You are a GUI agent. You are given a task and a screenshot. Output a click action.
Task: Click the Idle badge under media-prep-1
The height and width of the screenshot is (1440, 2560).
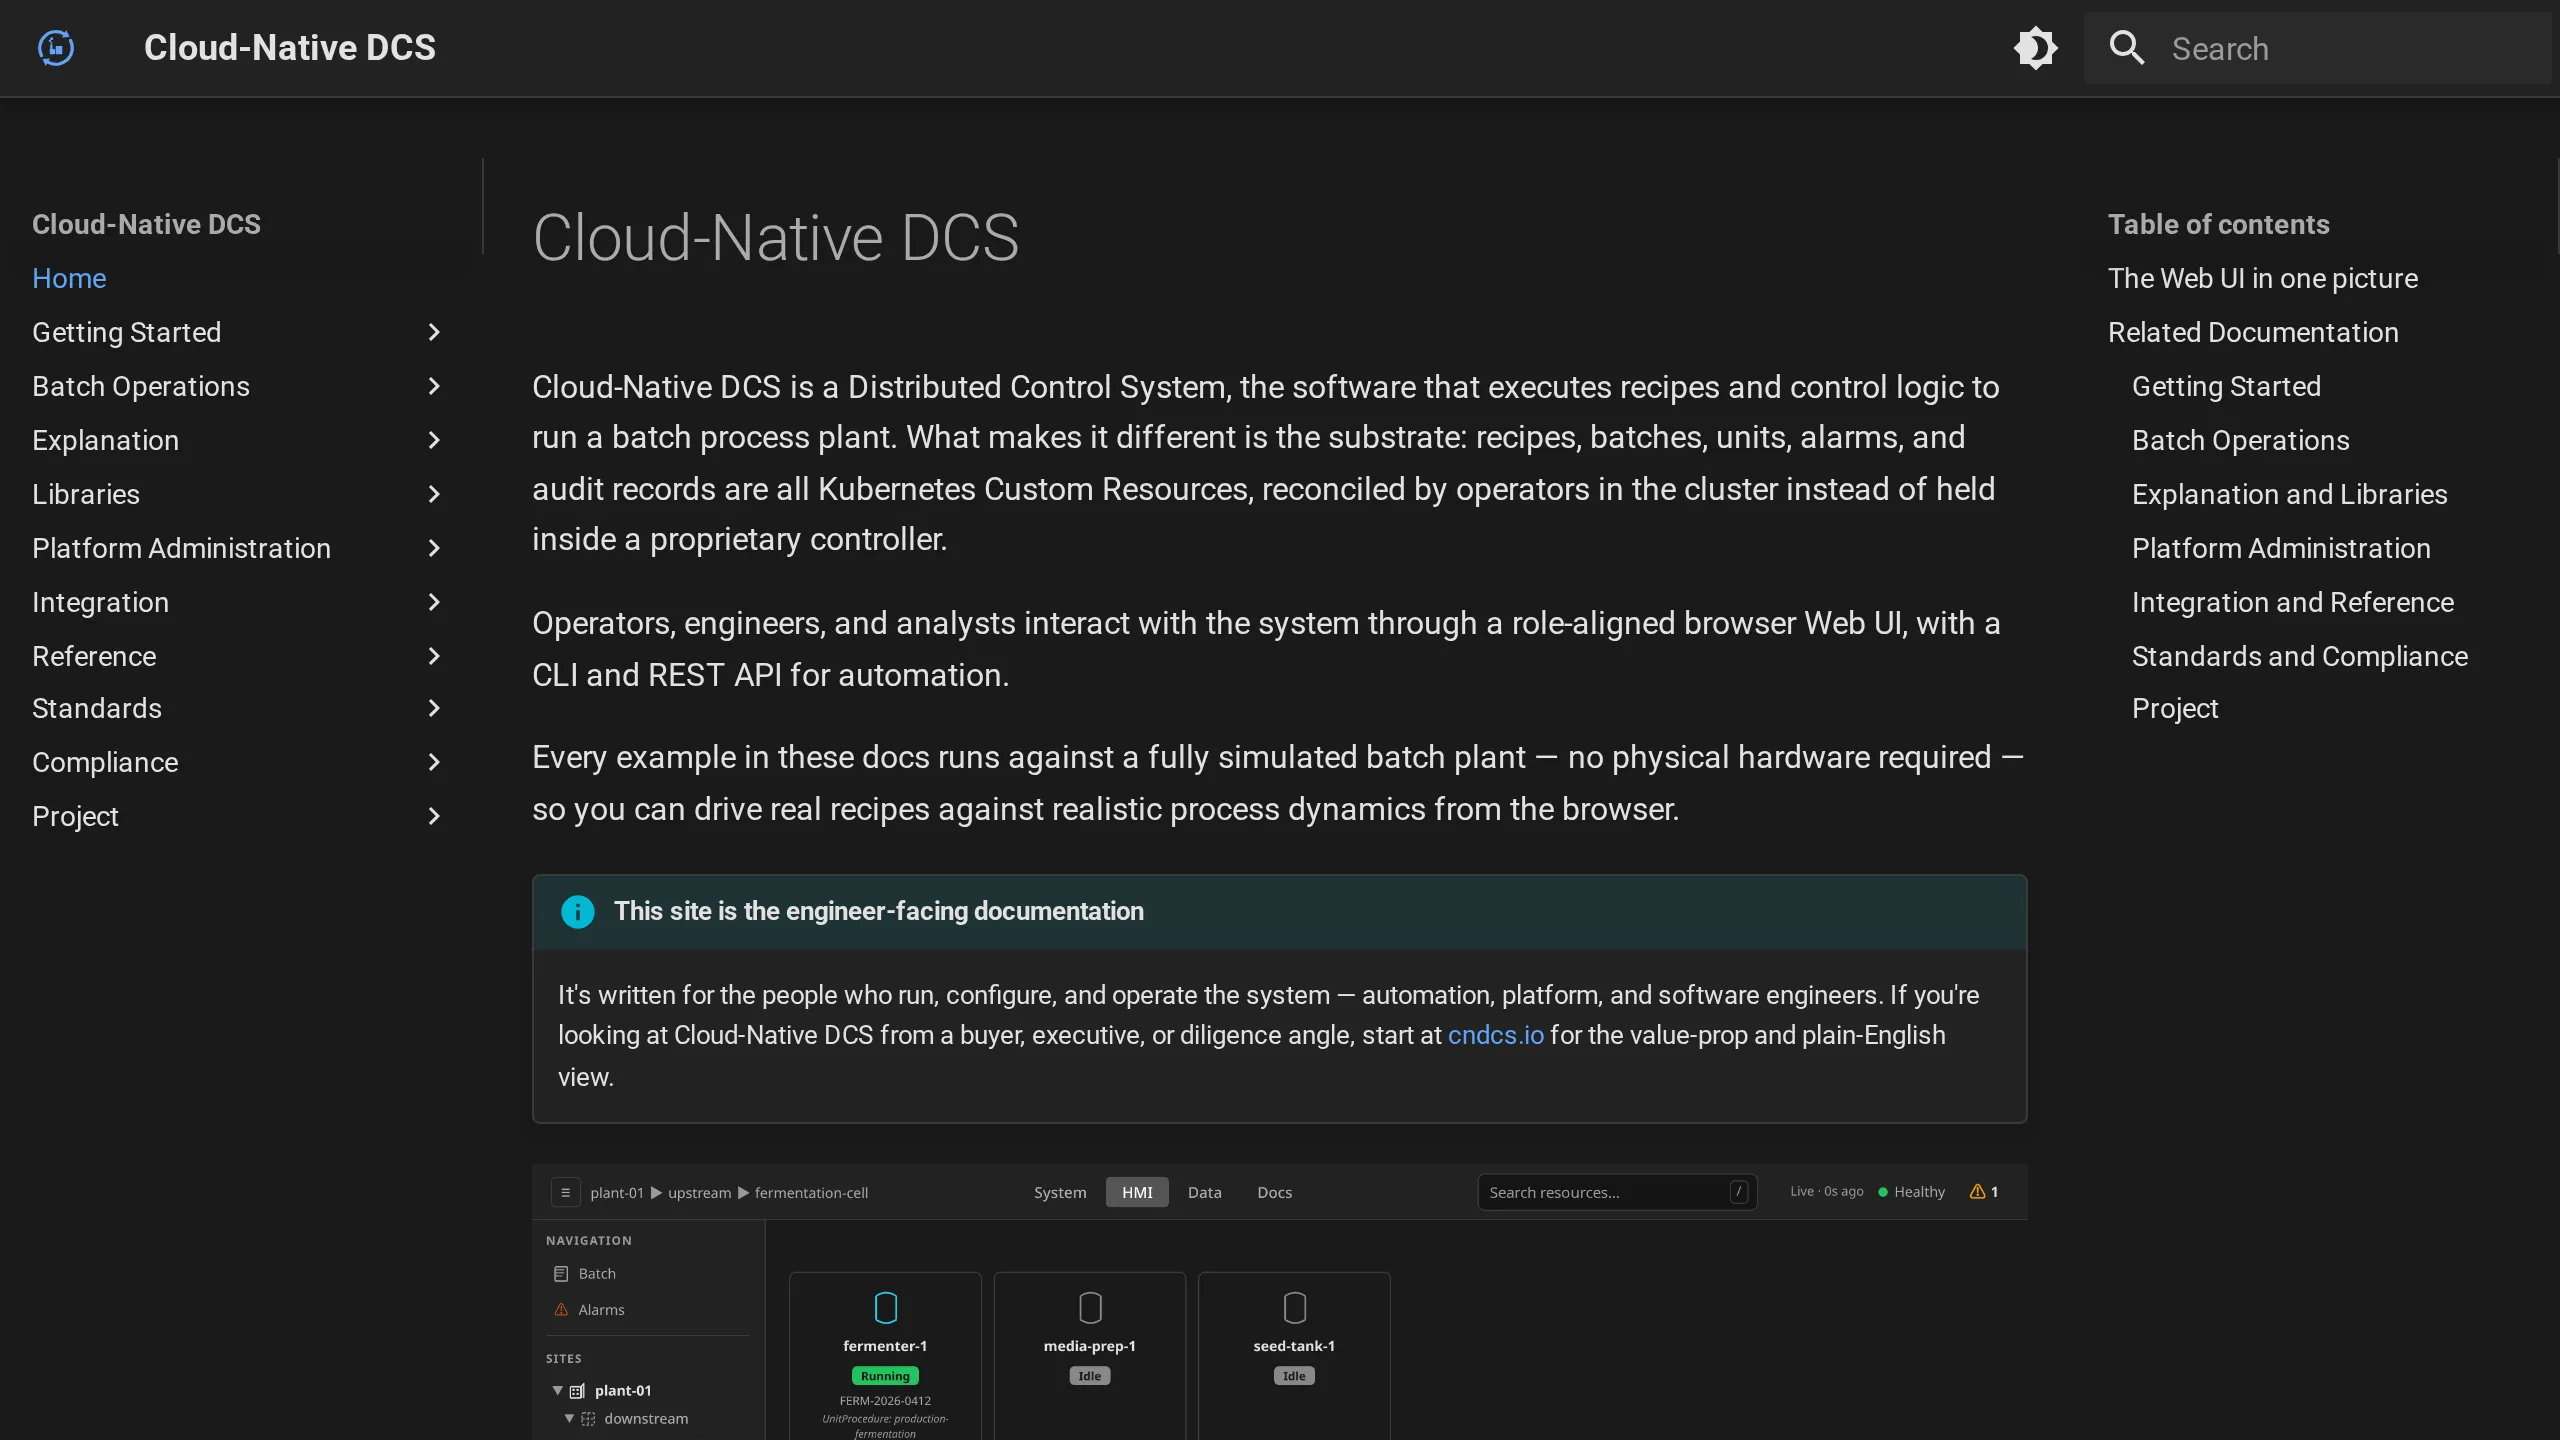[x=1090, y=1376]
